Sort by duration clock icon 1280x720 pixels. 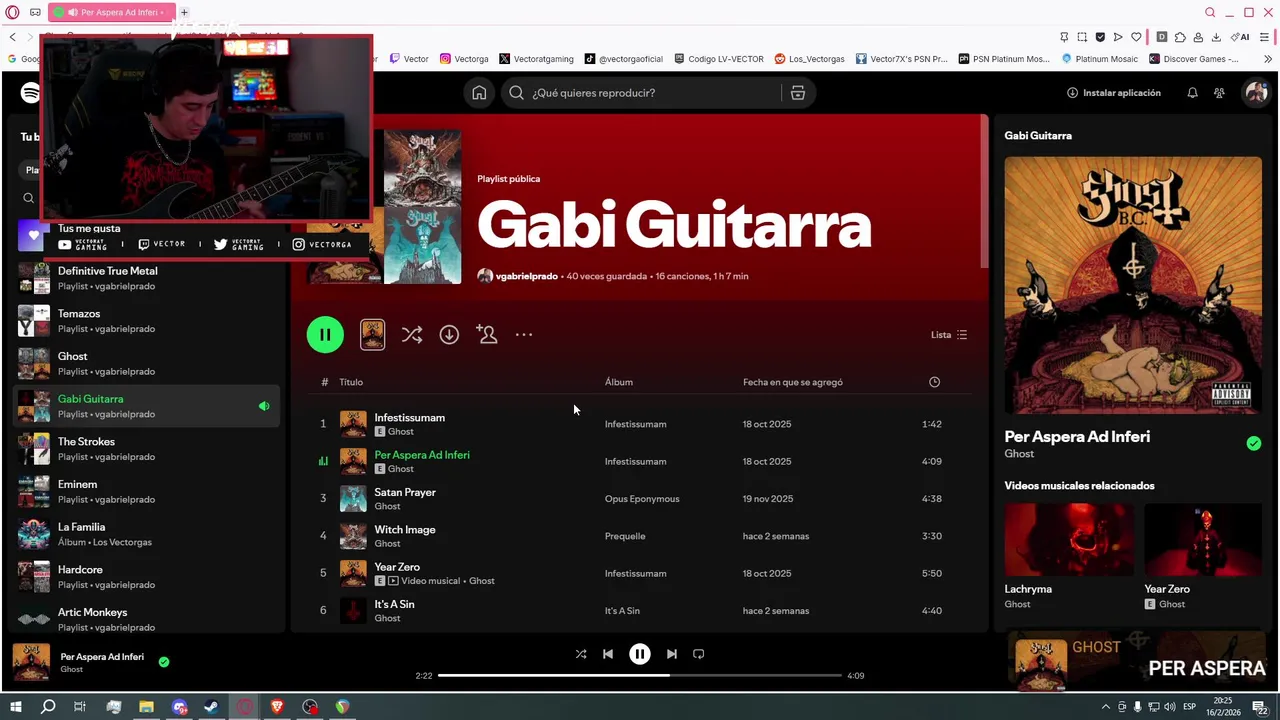point(934,382)
